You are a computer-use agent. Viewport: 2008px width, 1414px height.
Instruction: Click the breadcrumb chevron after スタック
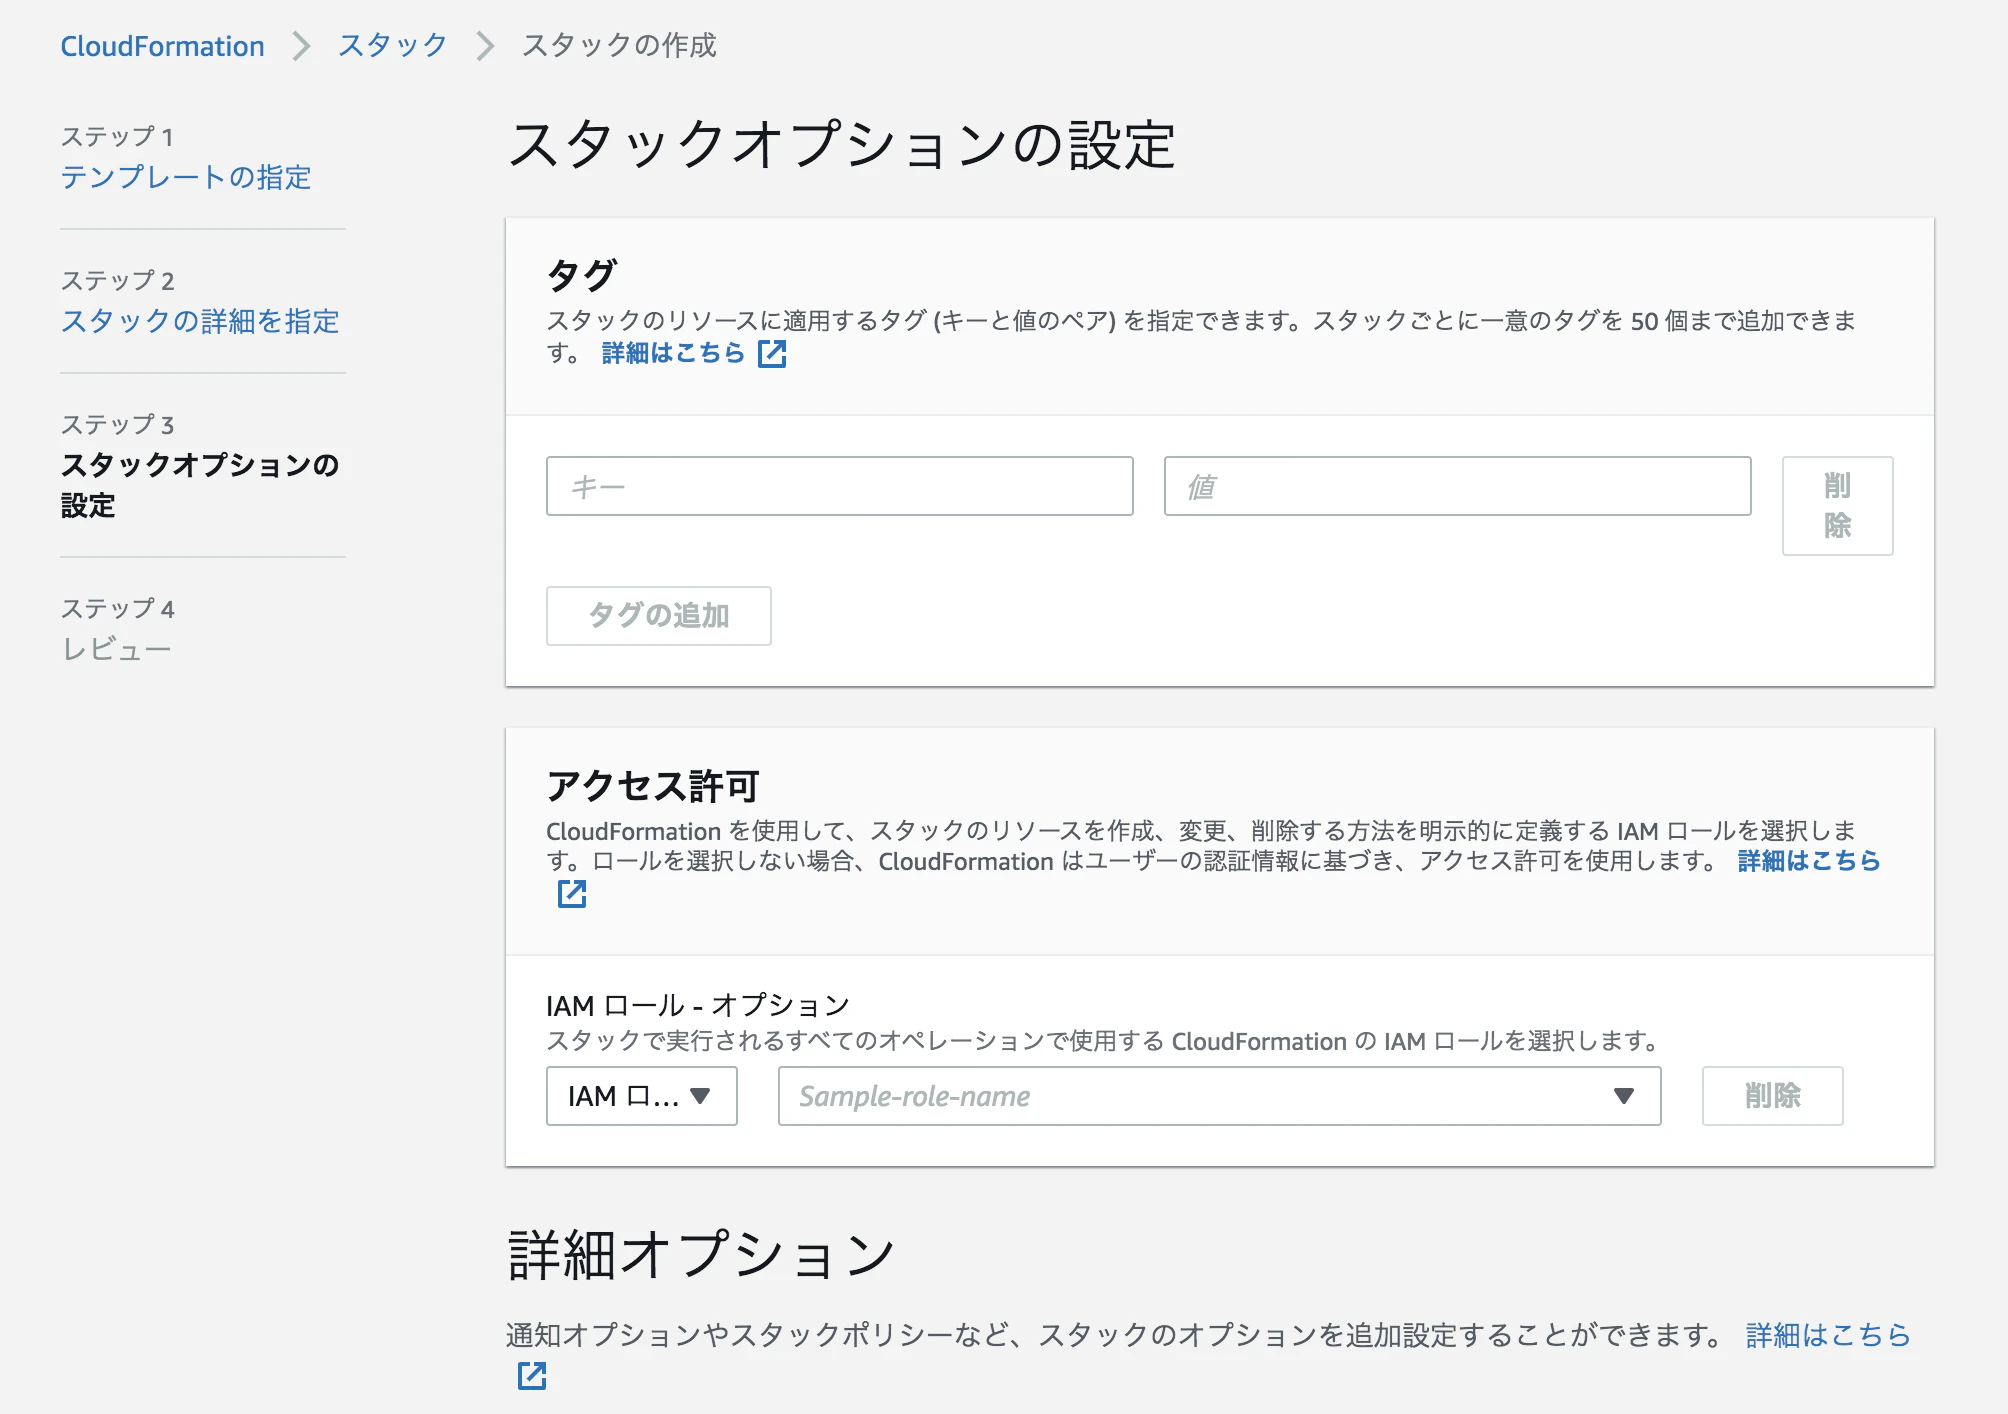click(x=485, y=46)
